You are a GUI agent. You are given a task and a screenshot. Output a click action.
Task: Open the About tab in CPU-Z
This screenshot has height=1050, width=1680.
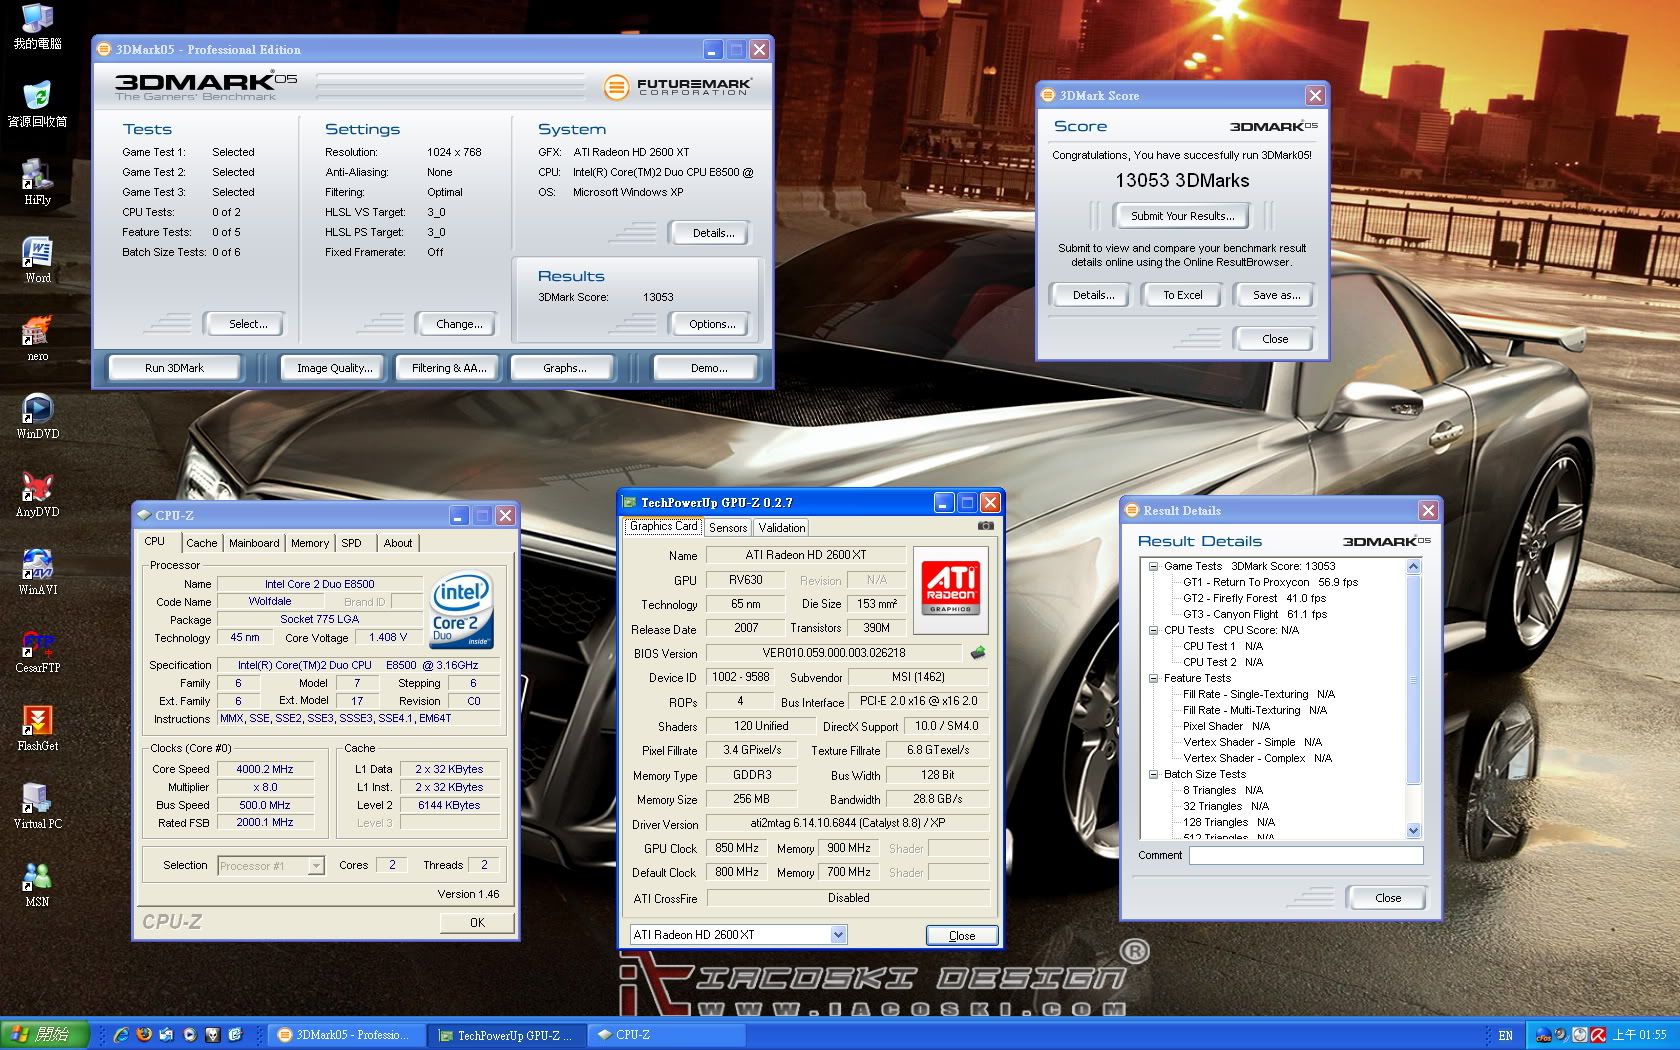coord(398,543)
